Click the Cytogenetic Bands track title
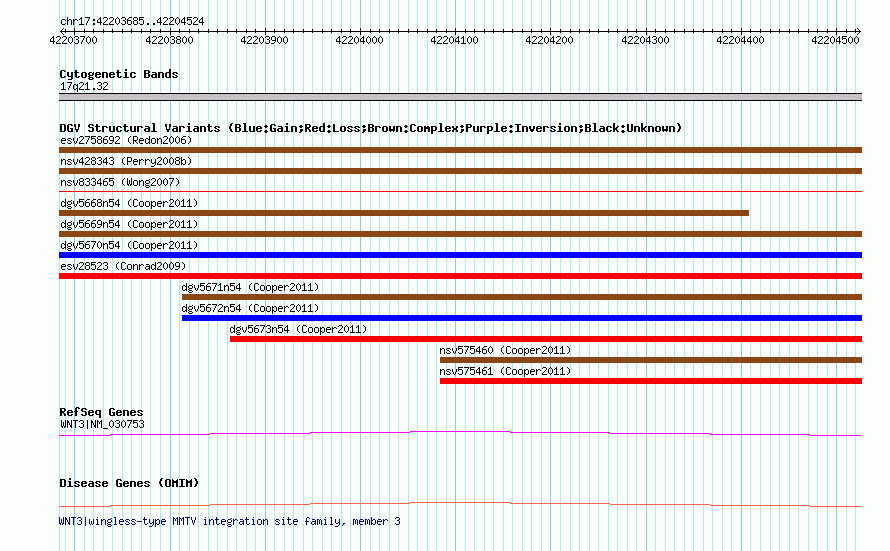Screen dimensions: 890x551 coord(119,74)
